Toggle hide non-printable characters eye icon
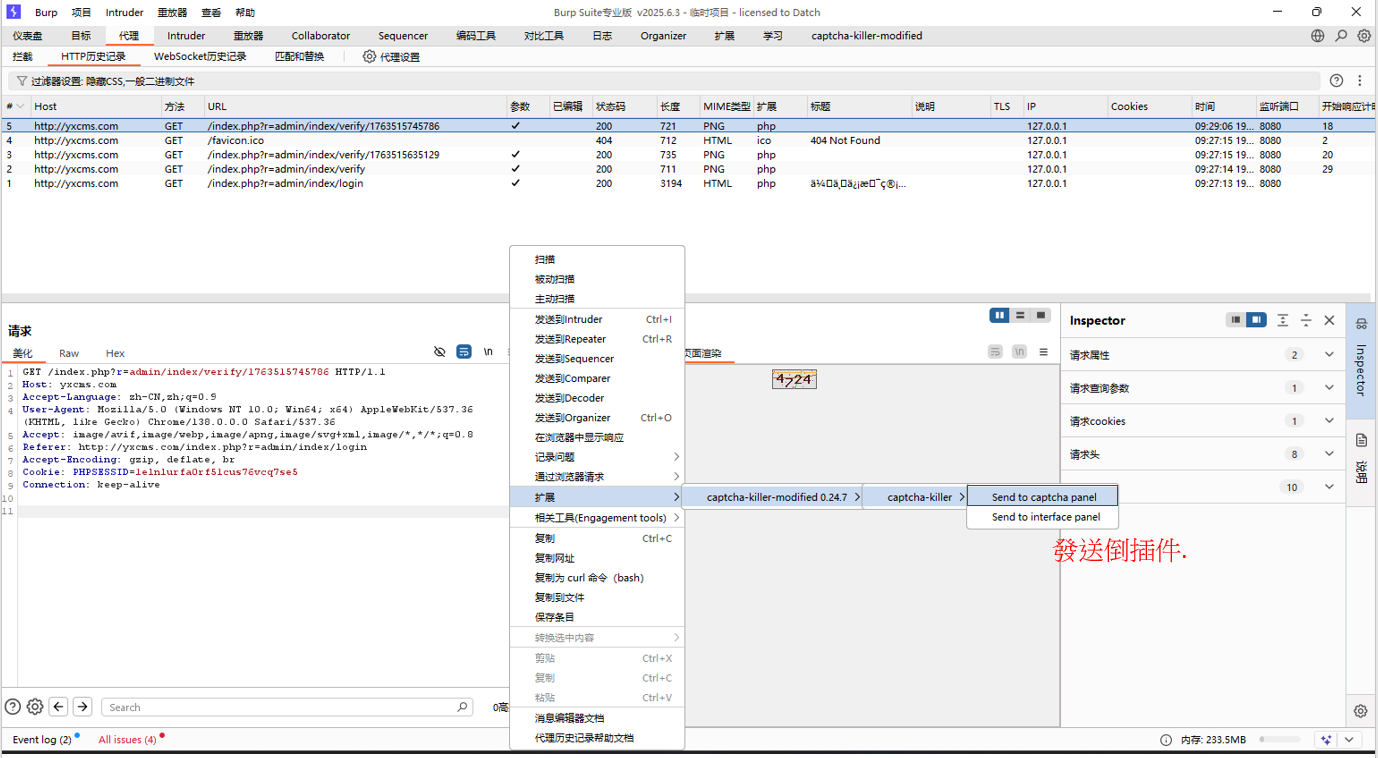 [x=440, y=352]
